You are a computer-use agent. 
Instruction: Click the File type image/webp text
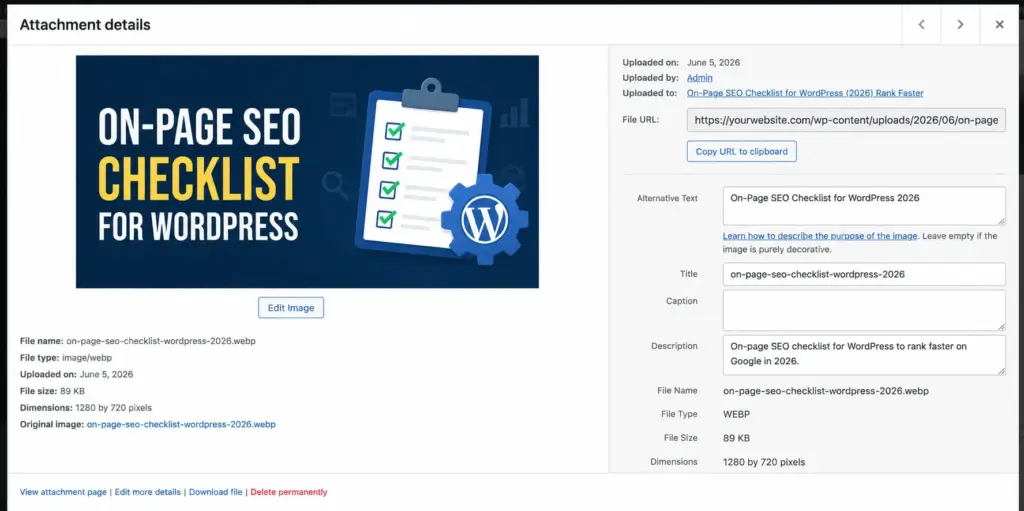coord(66,357)
